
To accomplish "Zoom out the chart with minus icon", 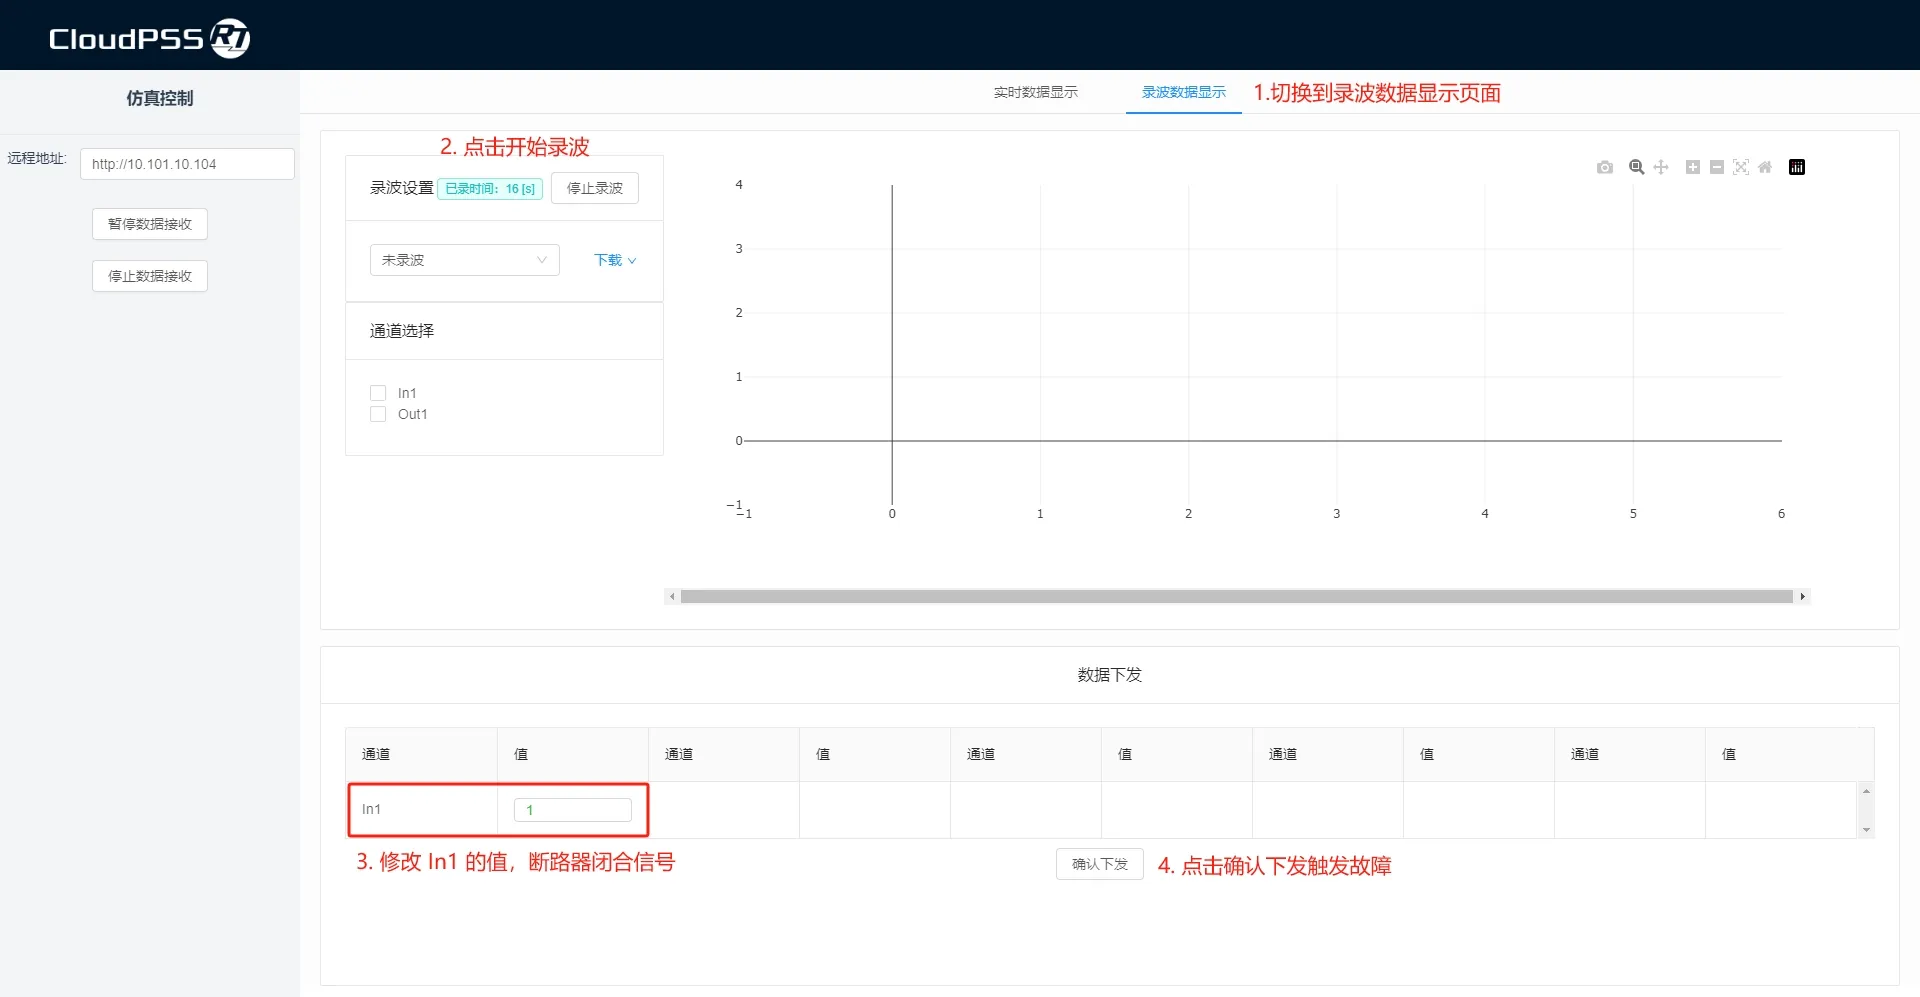I will (x=1716, y=167).
